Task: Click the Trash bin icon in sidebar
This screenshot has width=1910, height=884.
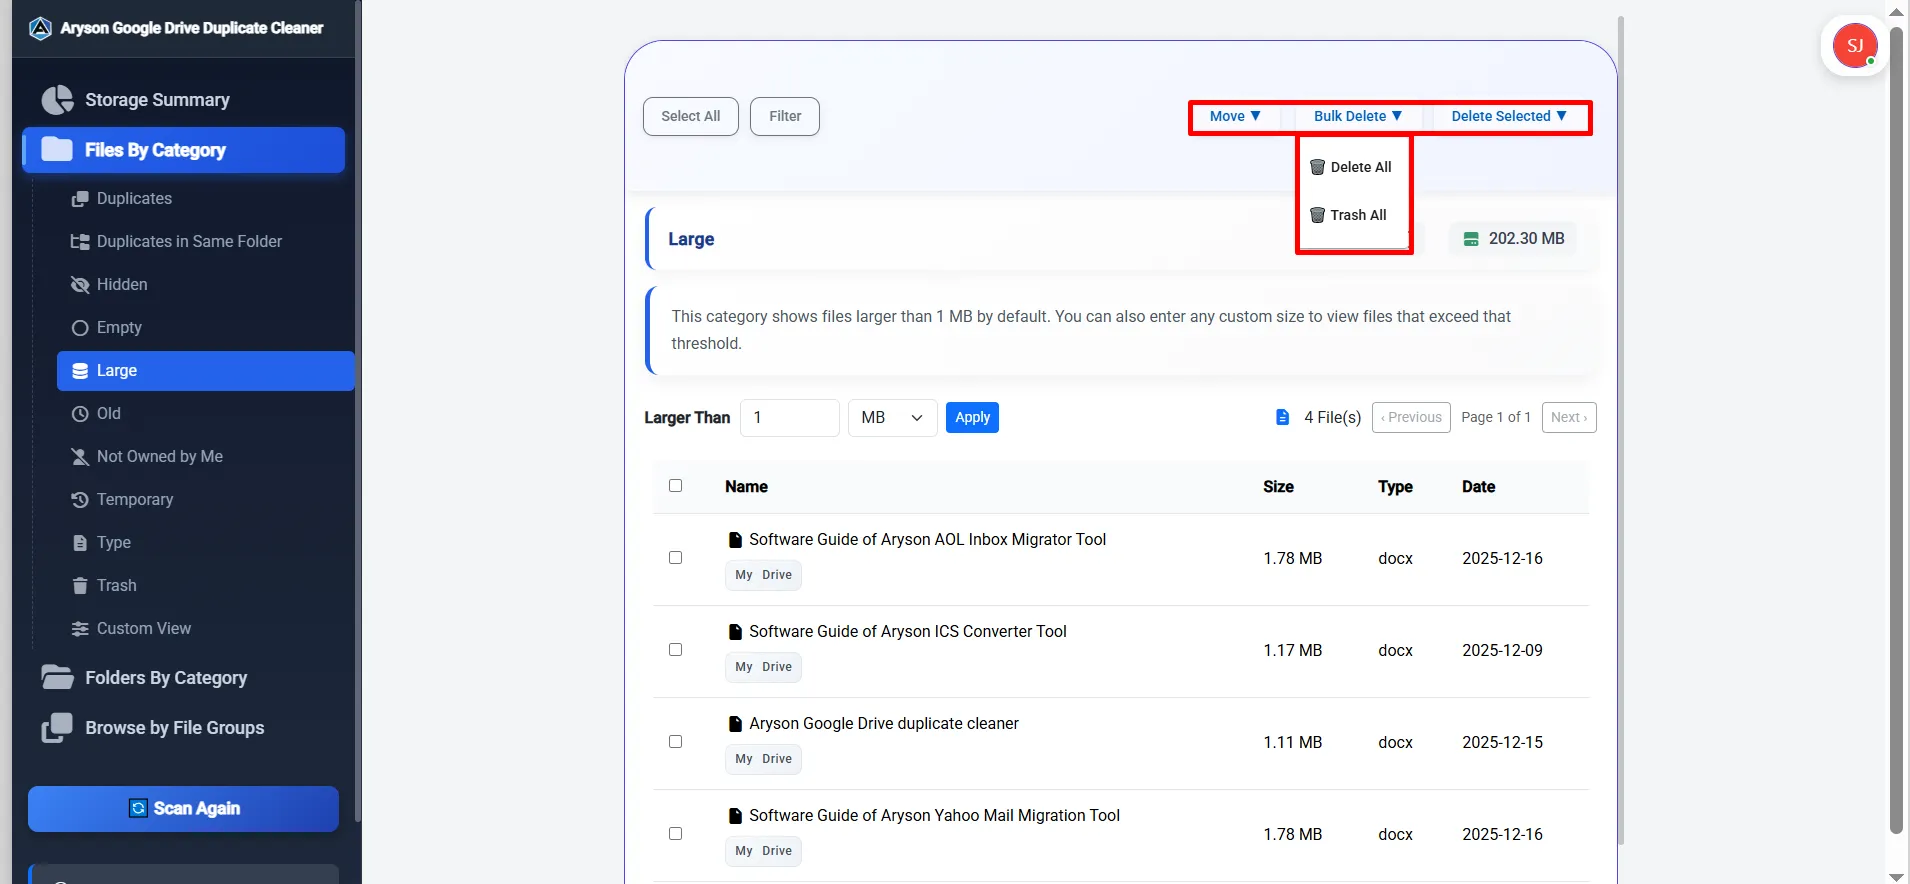Action: click(x=80, y=586)
